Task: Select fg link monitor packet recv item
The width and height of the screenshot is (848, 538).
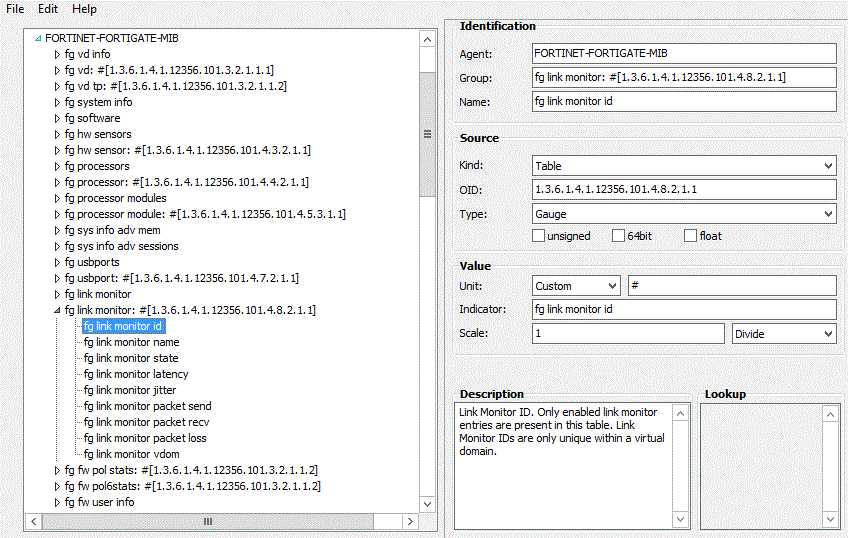Action: pyautogui.click(x=146, y=422)
